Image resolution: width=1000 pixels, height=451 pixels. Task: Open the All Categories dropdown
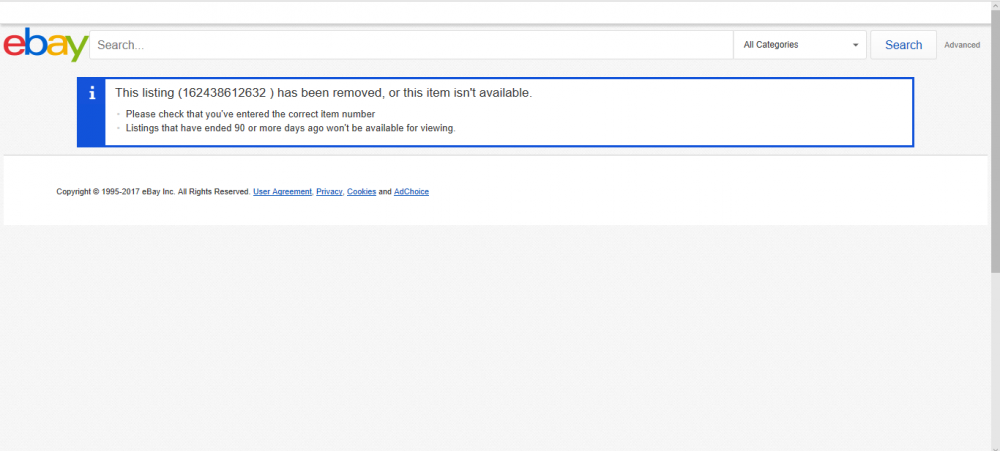tap(798, 45)
